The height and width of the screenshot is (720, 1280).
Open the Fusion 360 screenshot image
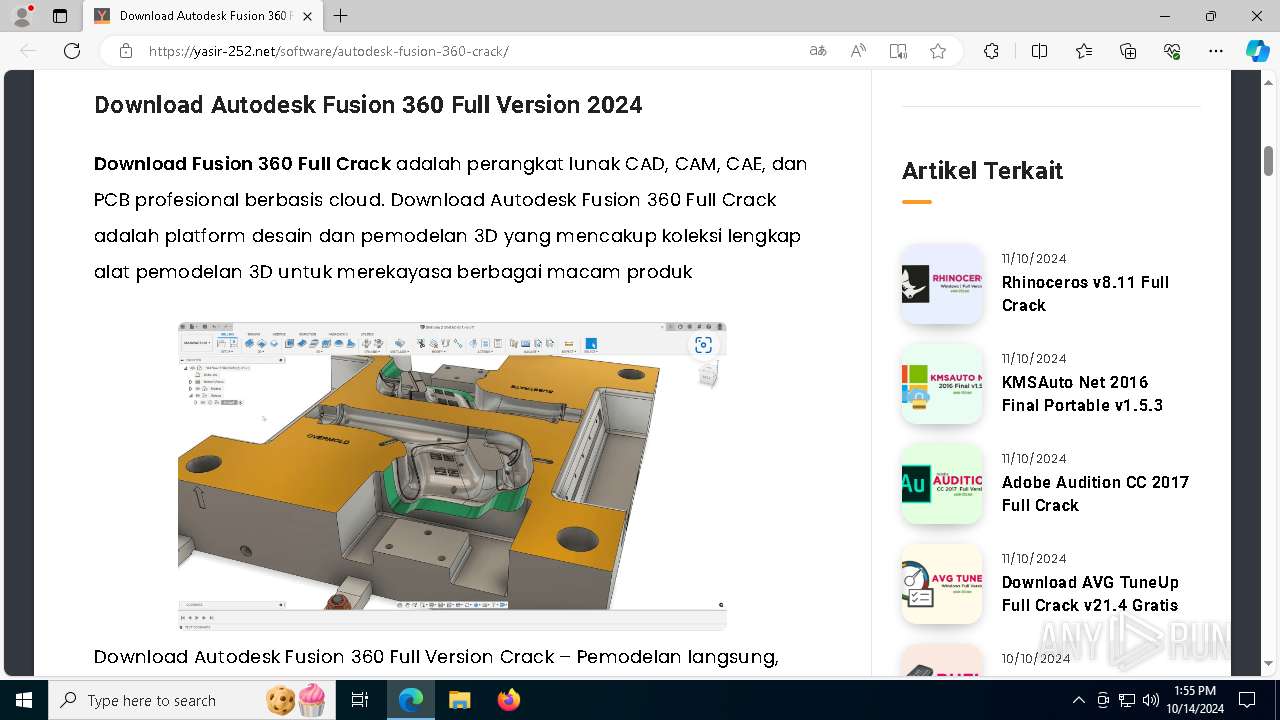452,476
